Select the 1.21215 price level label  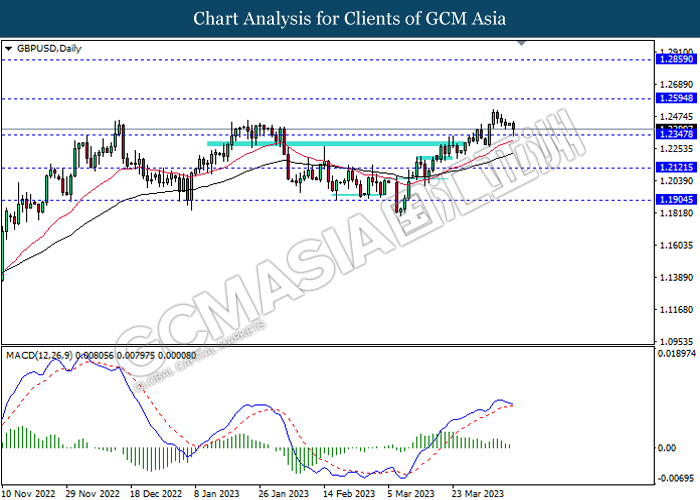coord(676,167)
